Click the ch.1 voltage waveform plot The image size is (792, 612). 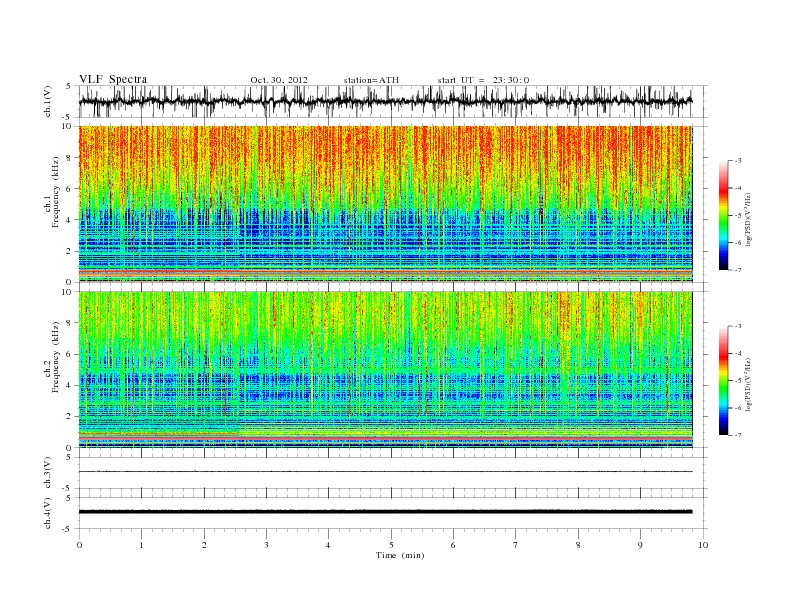[393, 101]
